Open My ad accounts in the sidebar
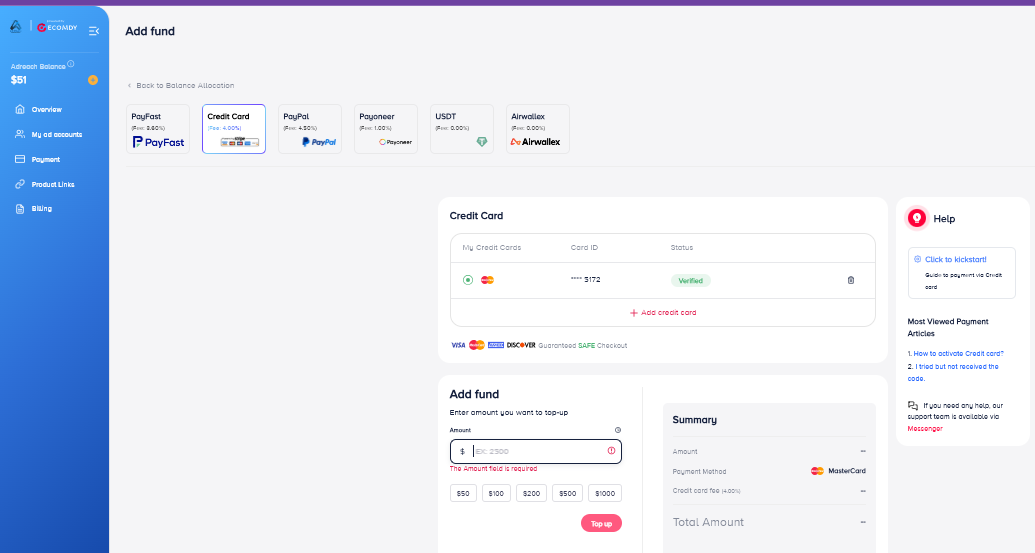 point(56,134)
